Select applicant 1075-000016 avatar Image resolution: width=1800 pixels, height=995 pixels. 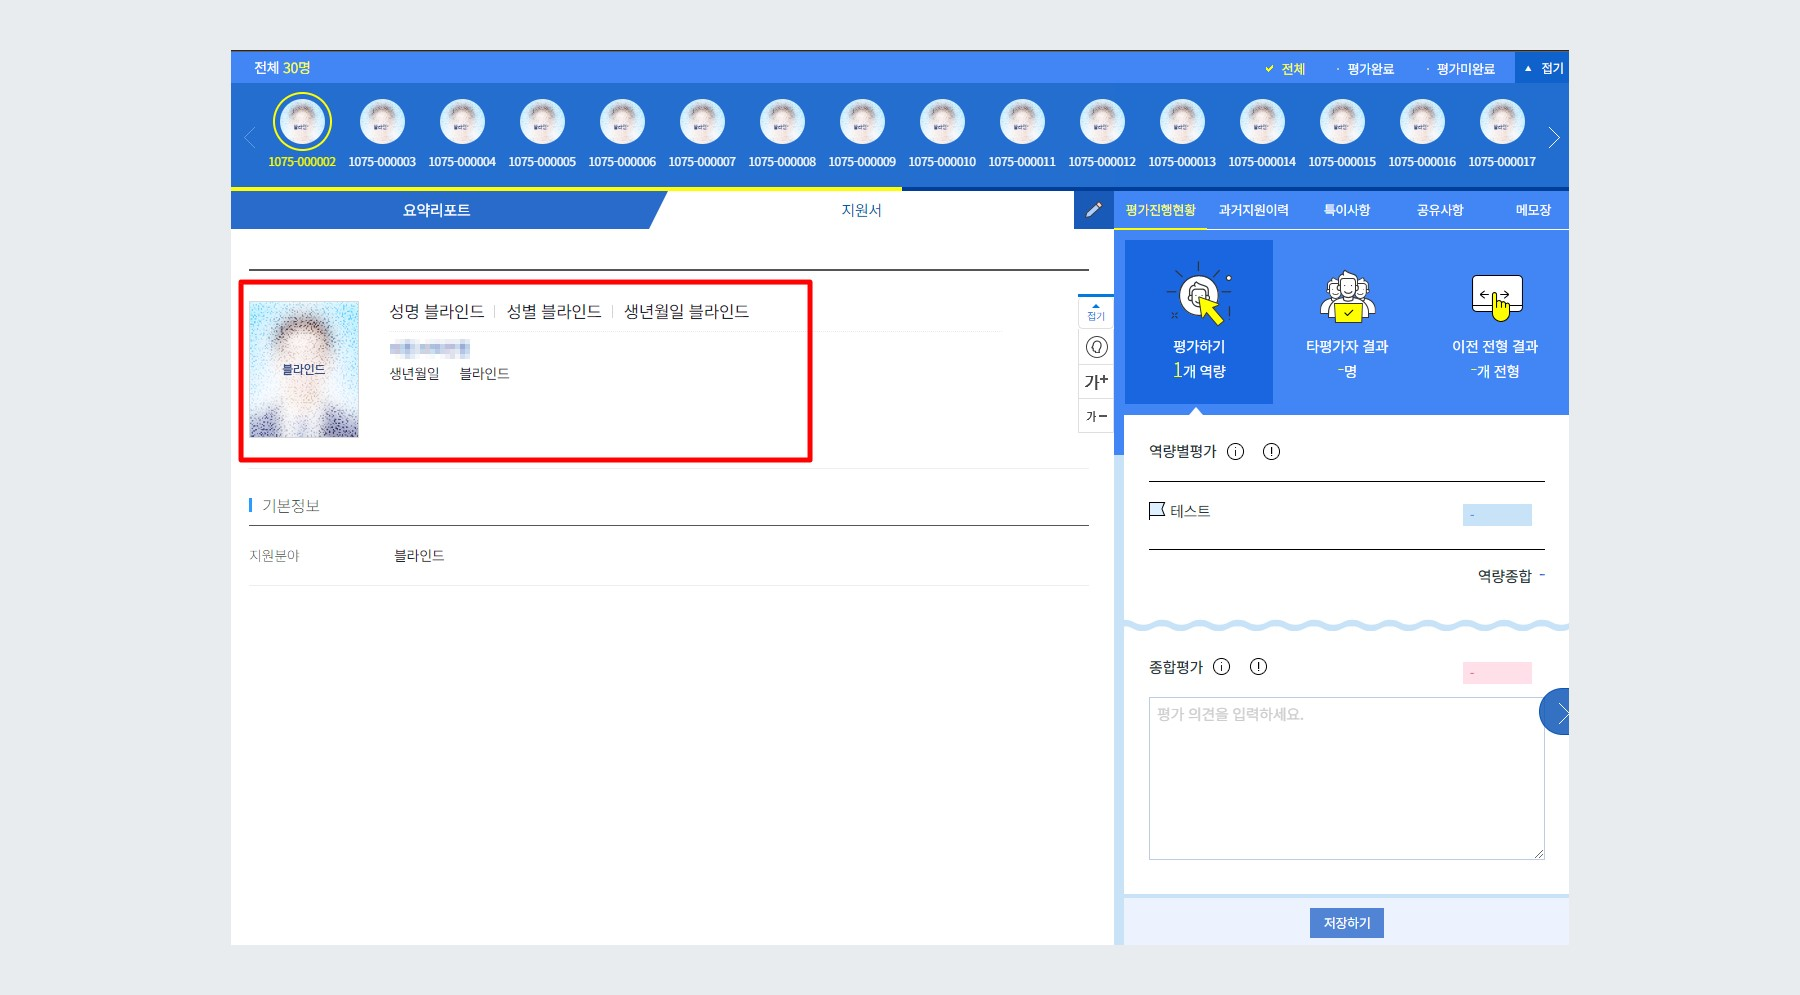pos(1422,122)
